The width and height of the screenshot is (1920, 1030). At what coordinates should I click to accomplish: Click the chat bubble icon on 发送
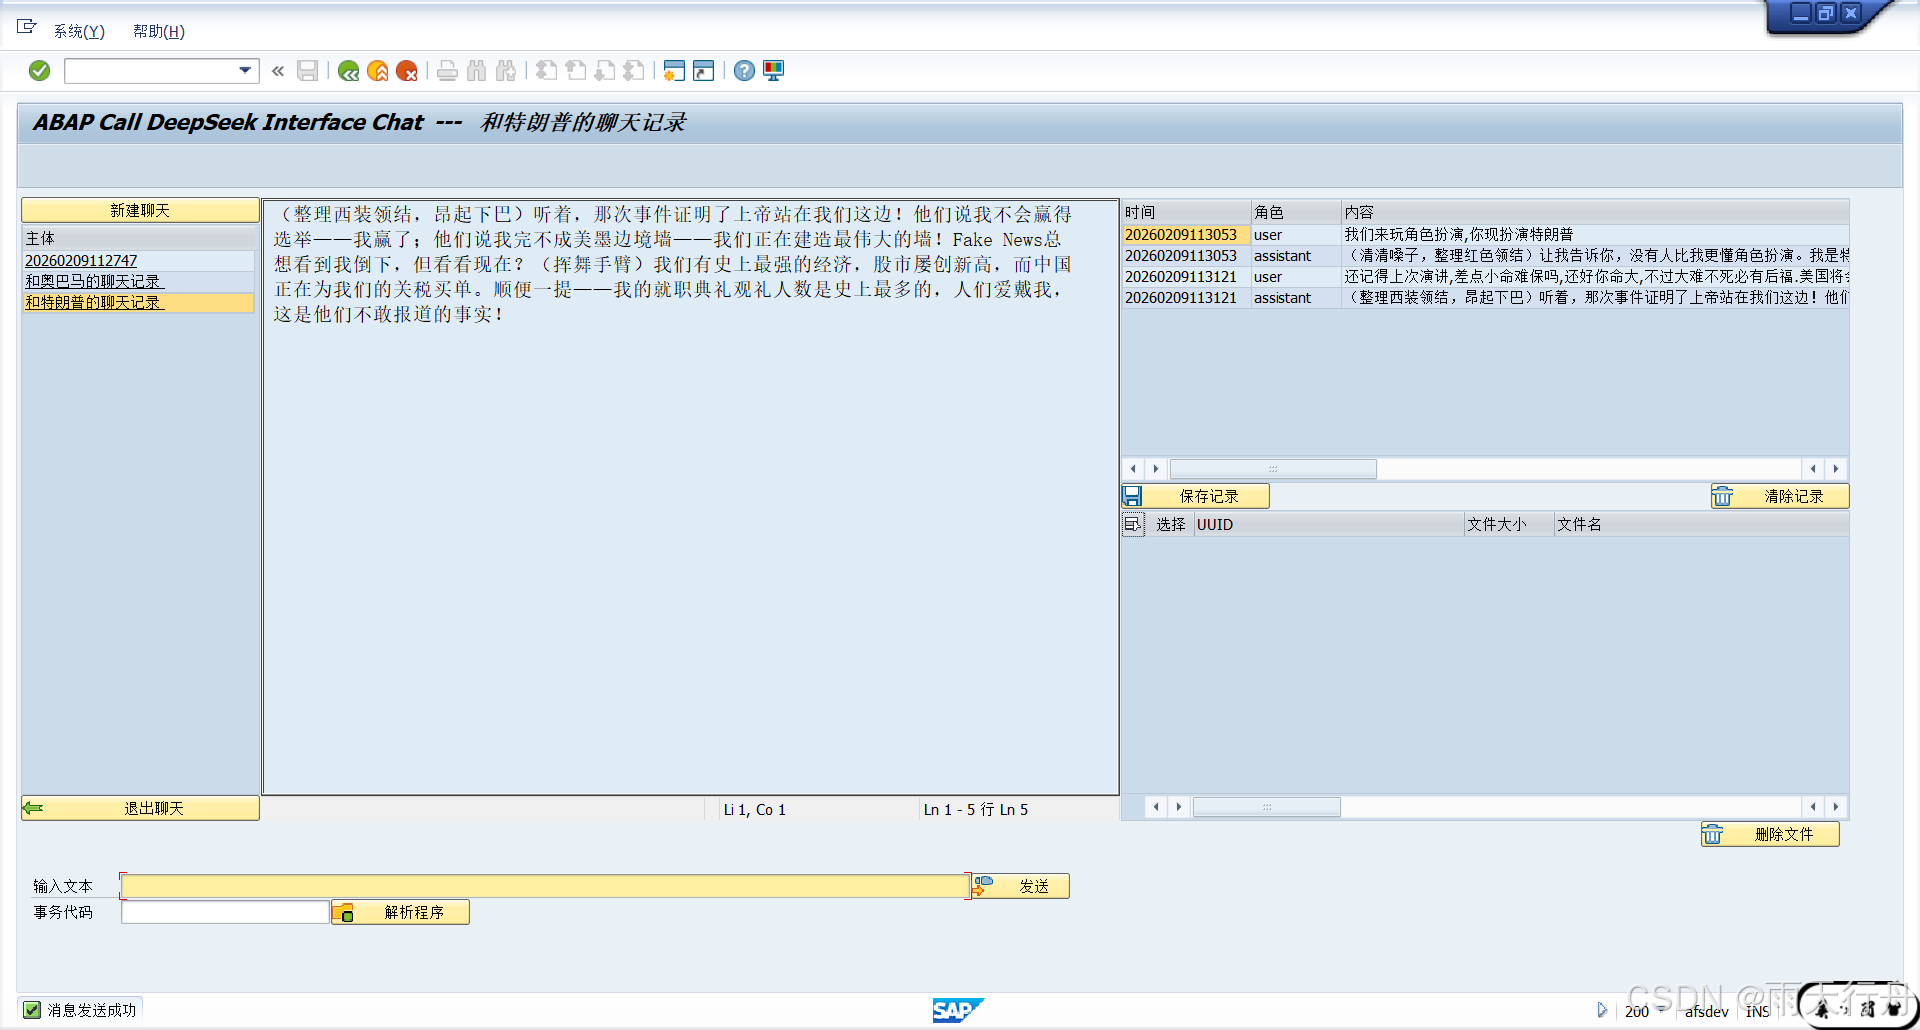pos(983,886)
